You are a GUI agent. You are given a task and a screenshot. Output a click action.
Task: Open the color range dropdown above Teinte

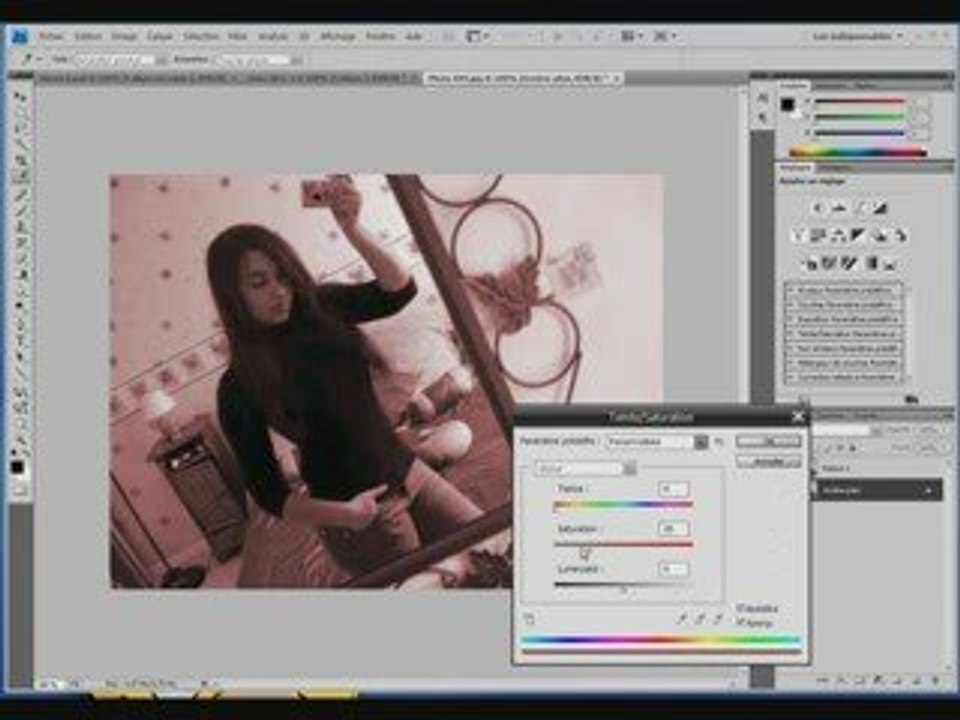pyautogui.click(x=586, y=468)
